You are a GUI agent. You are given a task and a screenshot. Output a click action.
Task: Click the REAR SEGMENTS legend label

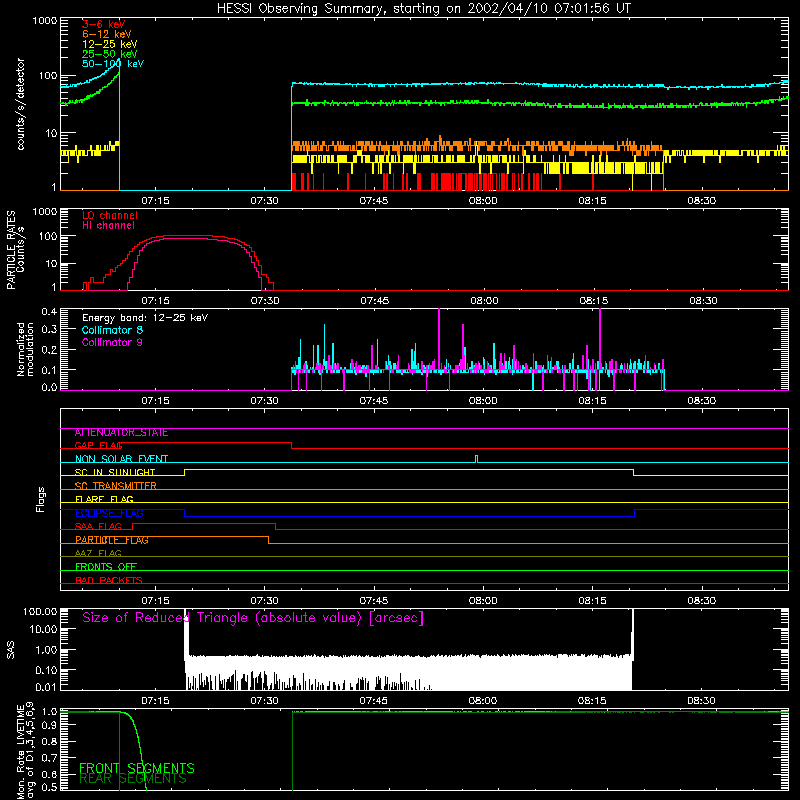133,779
